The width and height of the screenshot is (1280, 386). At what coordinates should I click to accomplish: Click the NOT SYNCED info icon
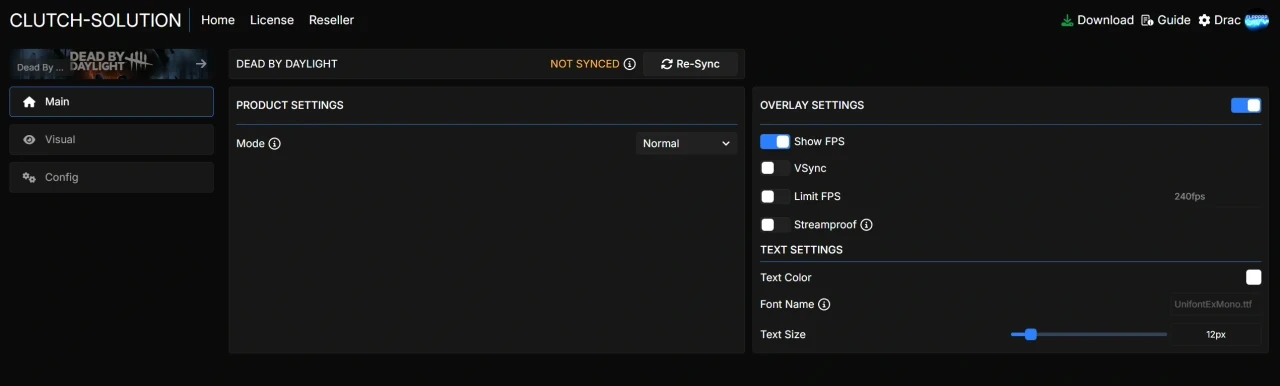630,64
